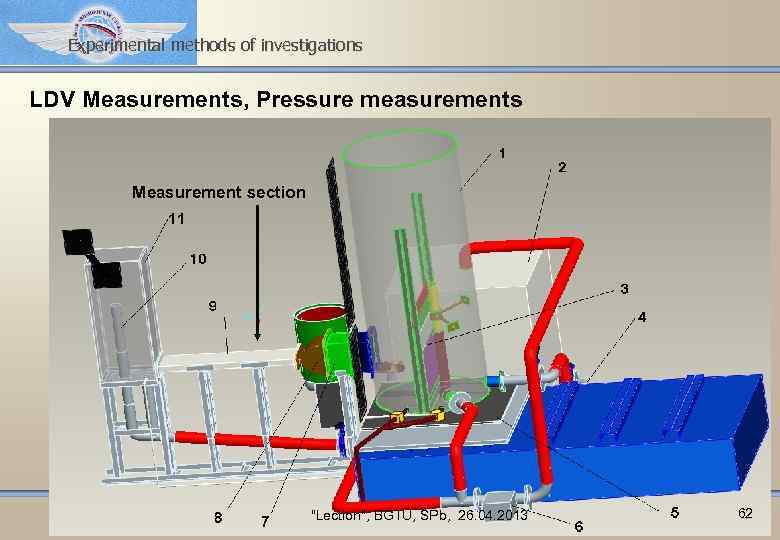This screenshot has height=540, width=780.
Task: Click the slide page number 62
Action: 745,513
